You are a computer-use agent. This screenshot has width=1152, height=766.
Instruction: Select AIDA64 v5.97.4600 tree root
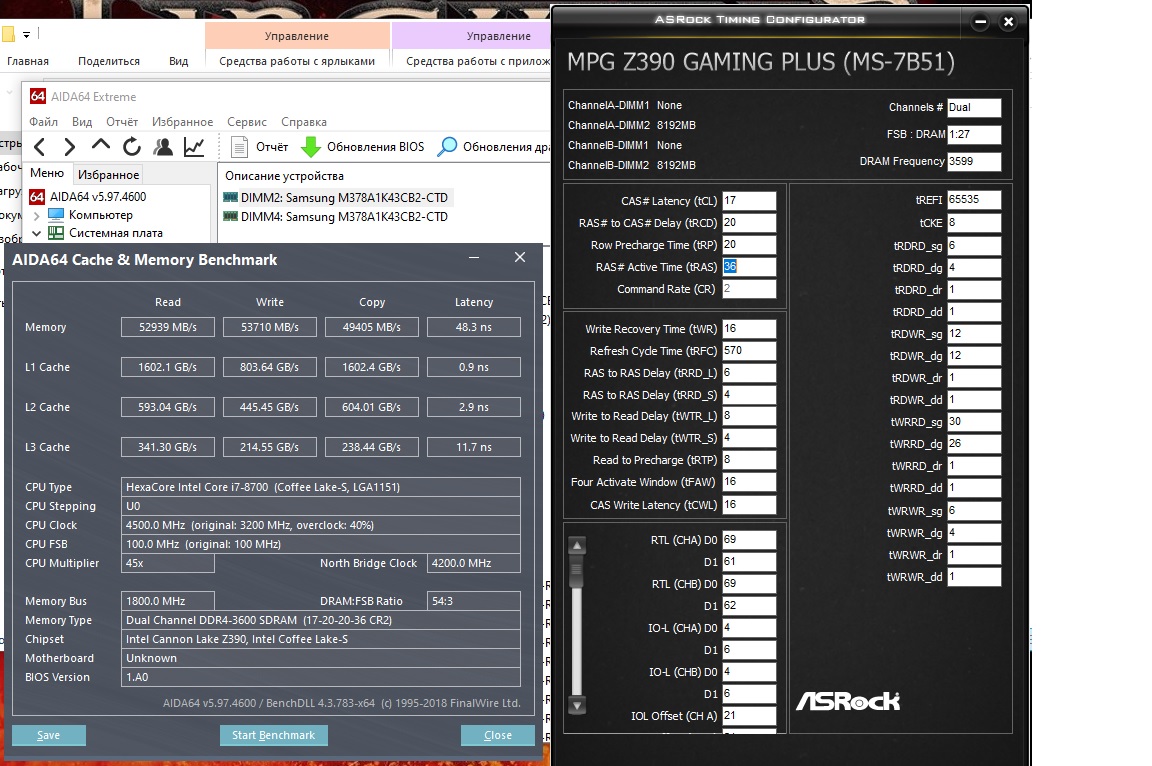click(x=88, y=197)
